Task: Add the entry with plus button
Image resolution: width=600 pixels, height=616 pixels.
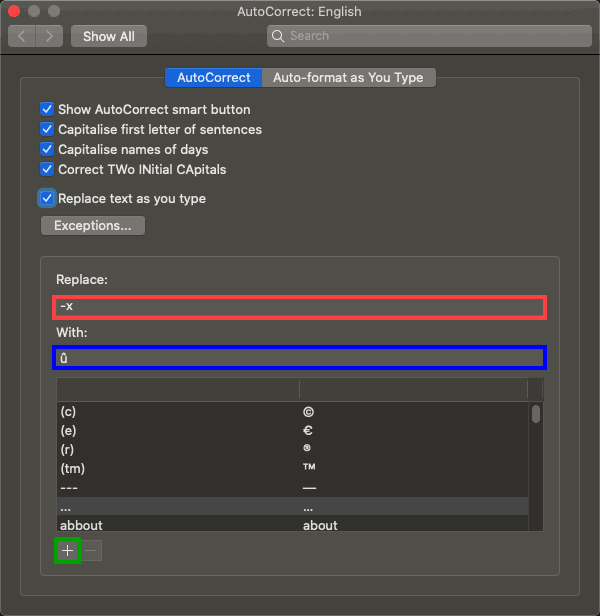Action: [68, 550]
